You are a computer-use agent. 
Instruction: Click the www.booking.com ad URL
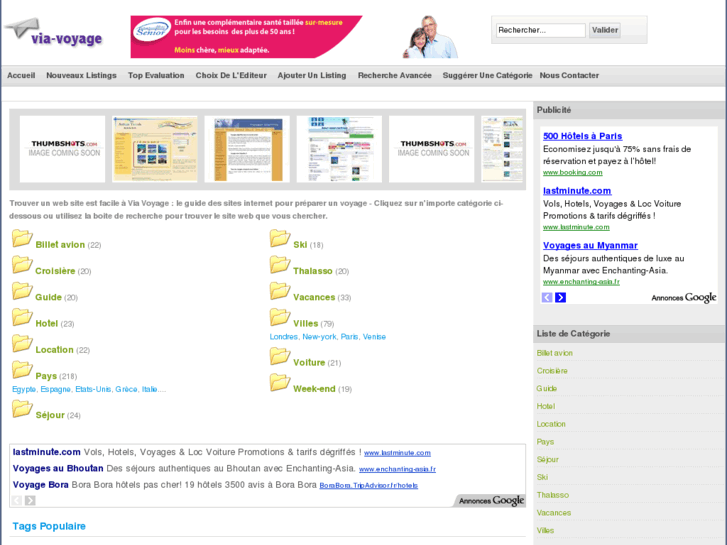tap(573, 173)
